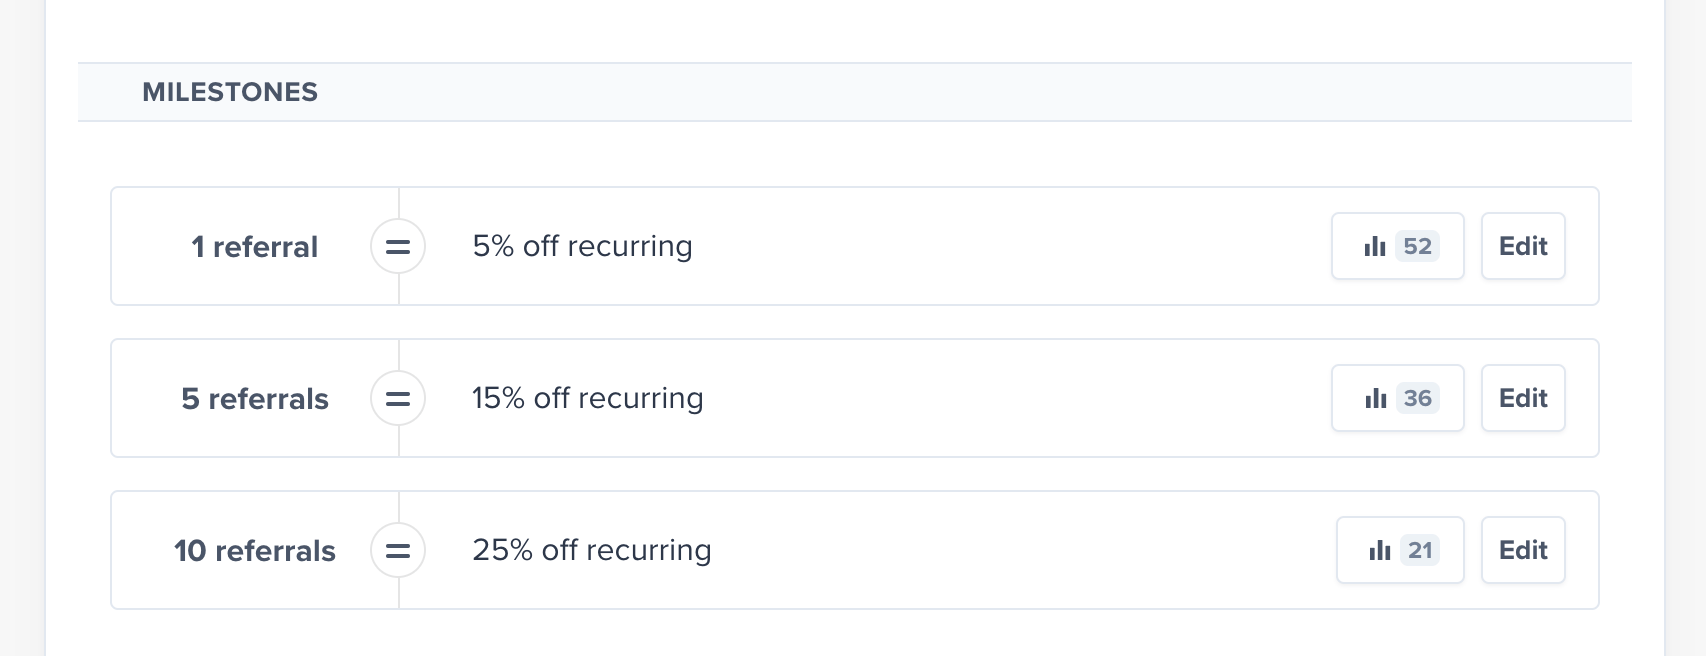Click the empty middle of the 5 referrals card
1706x656 pixels.
(1000, 398)
